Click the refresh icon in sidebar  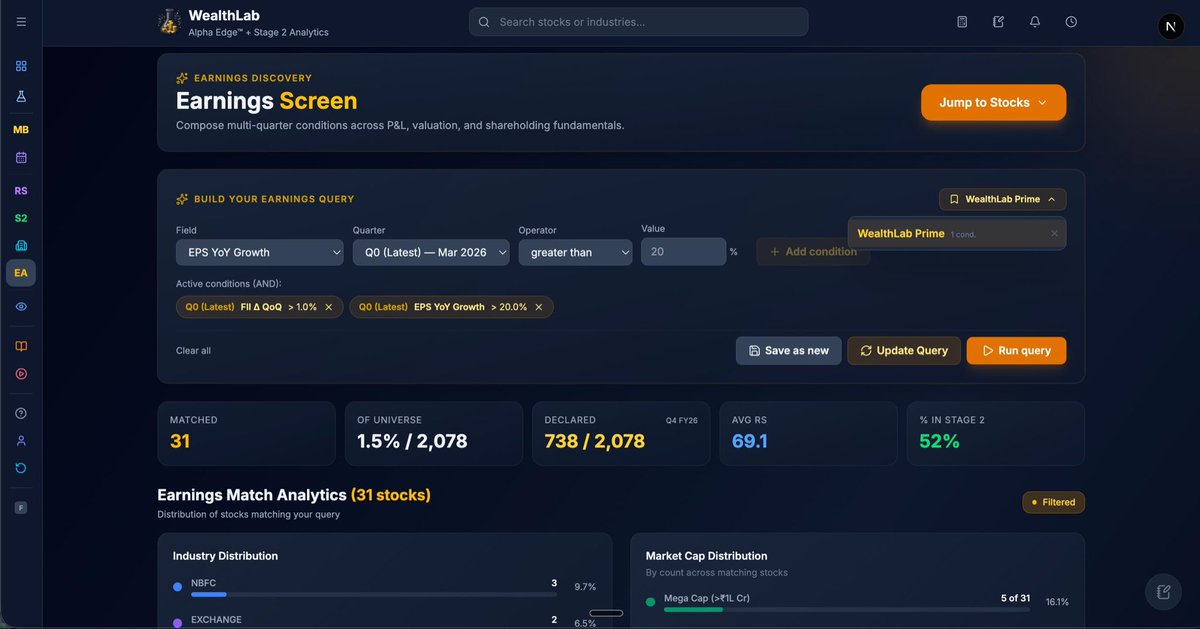21,468
